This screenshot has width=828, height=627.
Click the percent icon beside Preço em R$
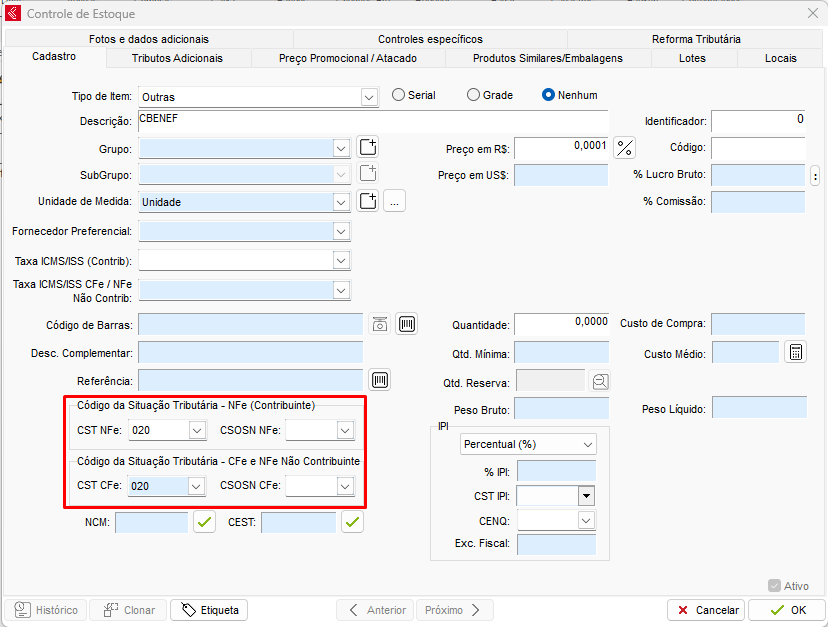[625, 148]
